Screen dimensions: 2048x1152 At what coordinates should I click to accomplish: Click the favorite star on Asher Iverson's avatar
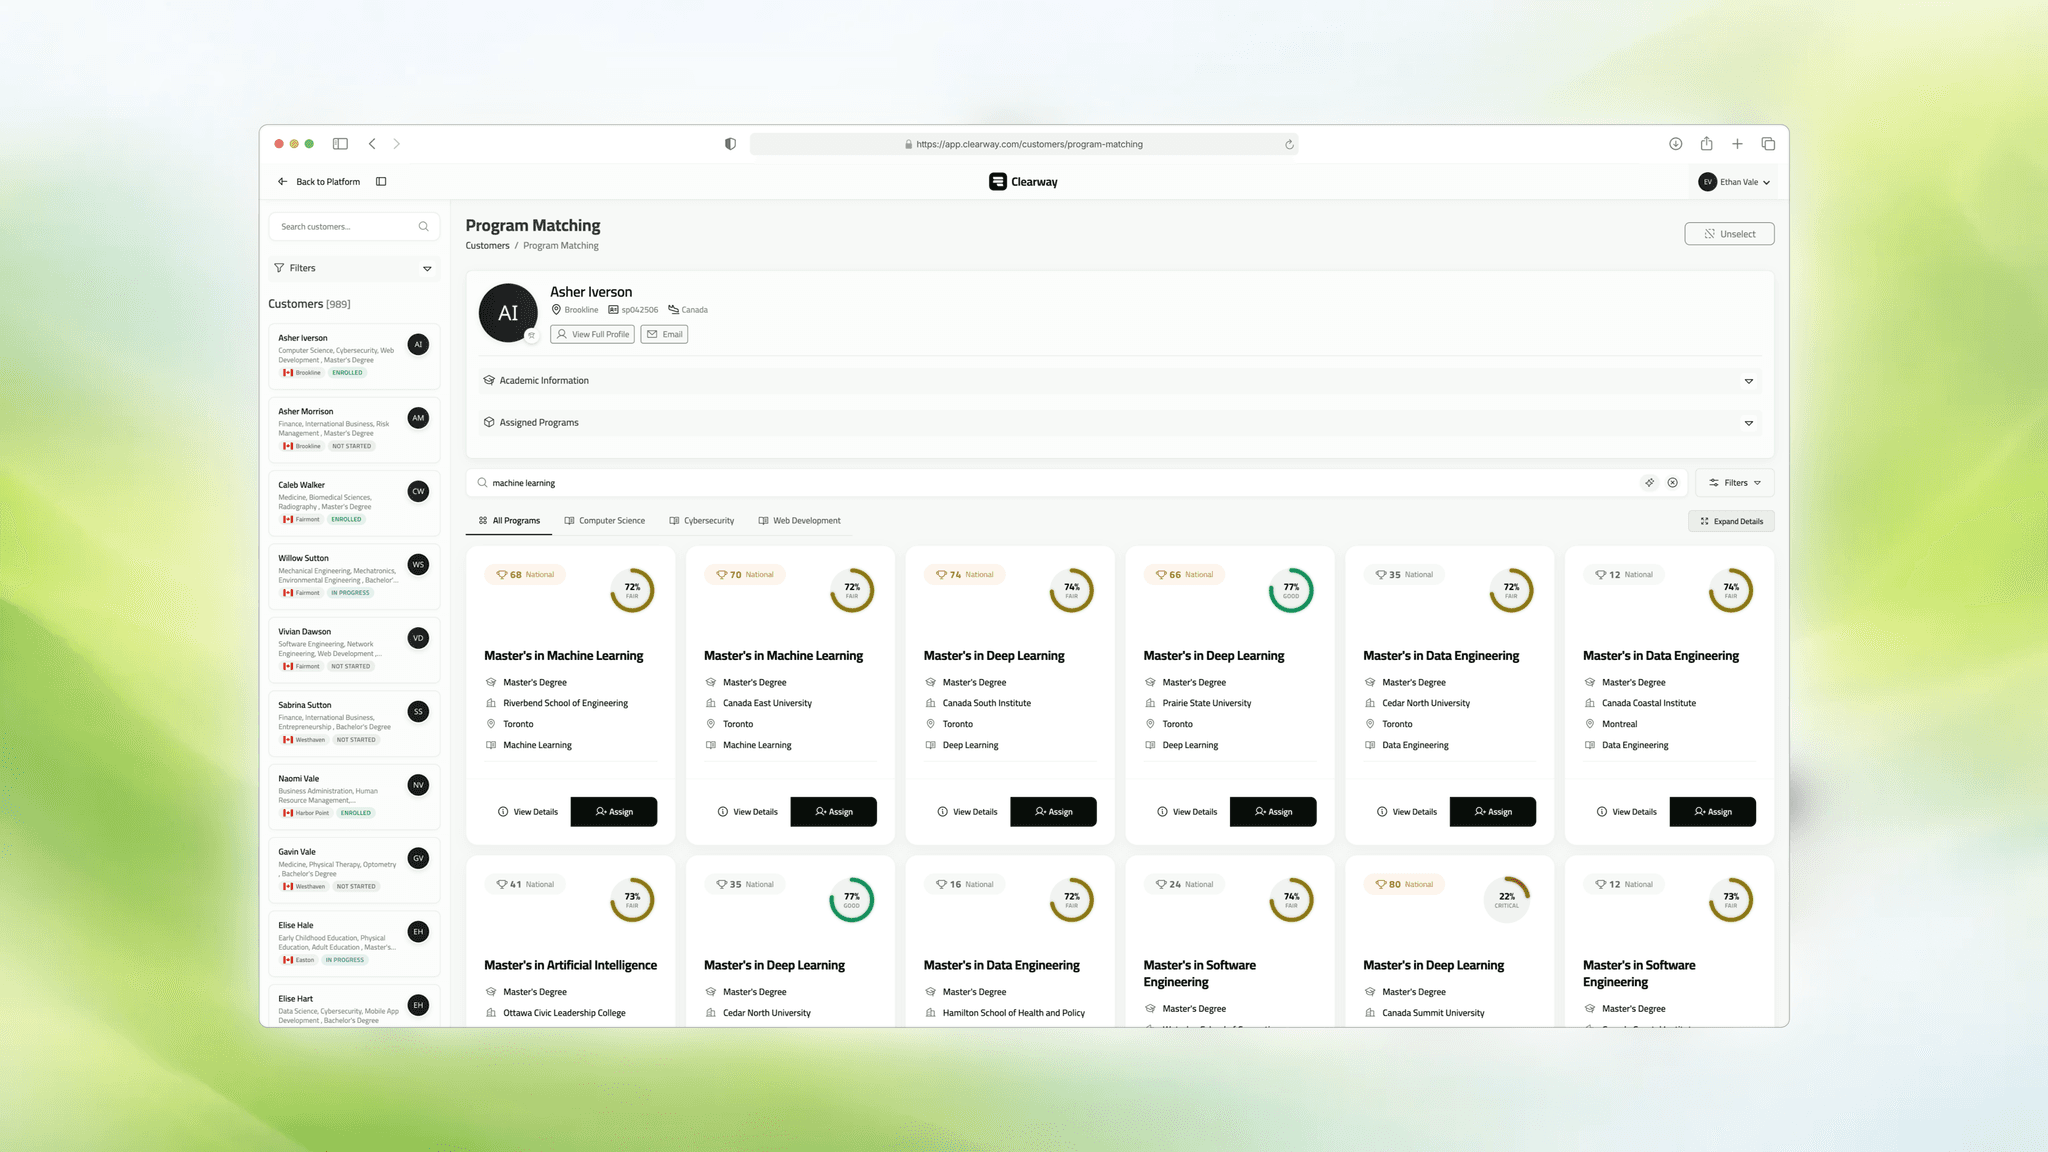click(x=531, y=336)
